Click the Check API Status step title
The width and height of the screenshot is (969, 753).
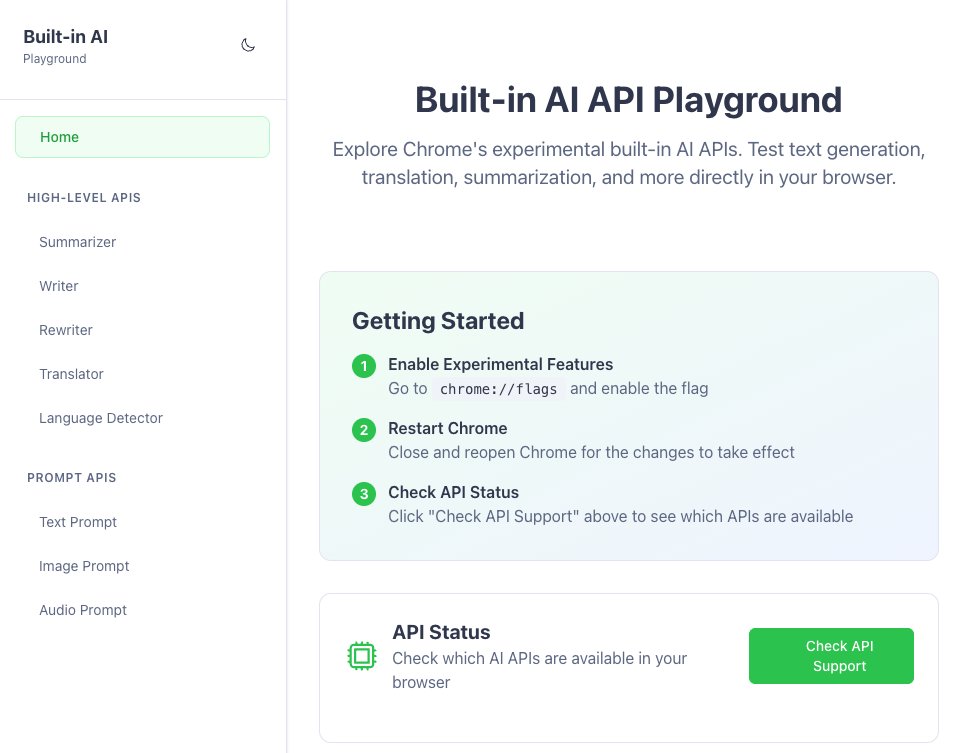pyautogui.click(x=454, y=492)
